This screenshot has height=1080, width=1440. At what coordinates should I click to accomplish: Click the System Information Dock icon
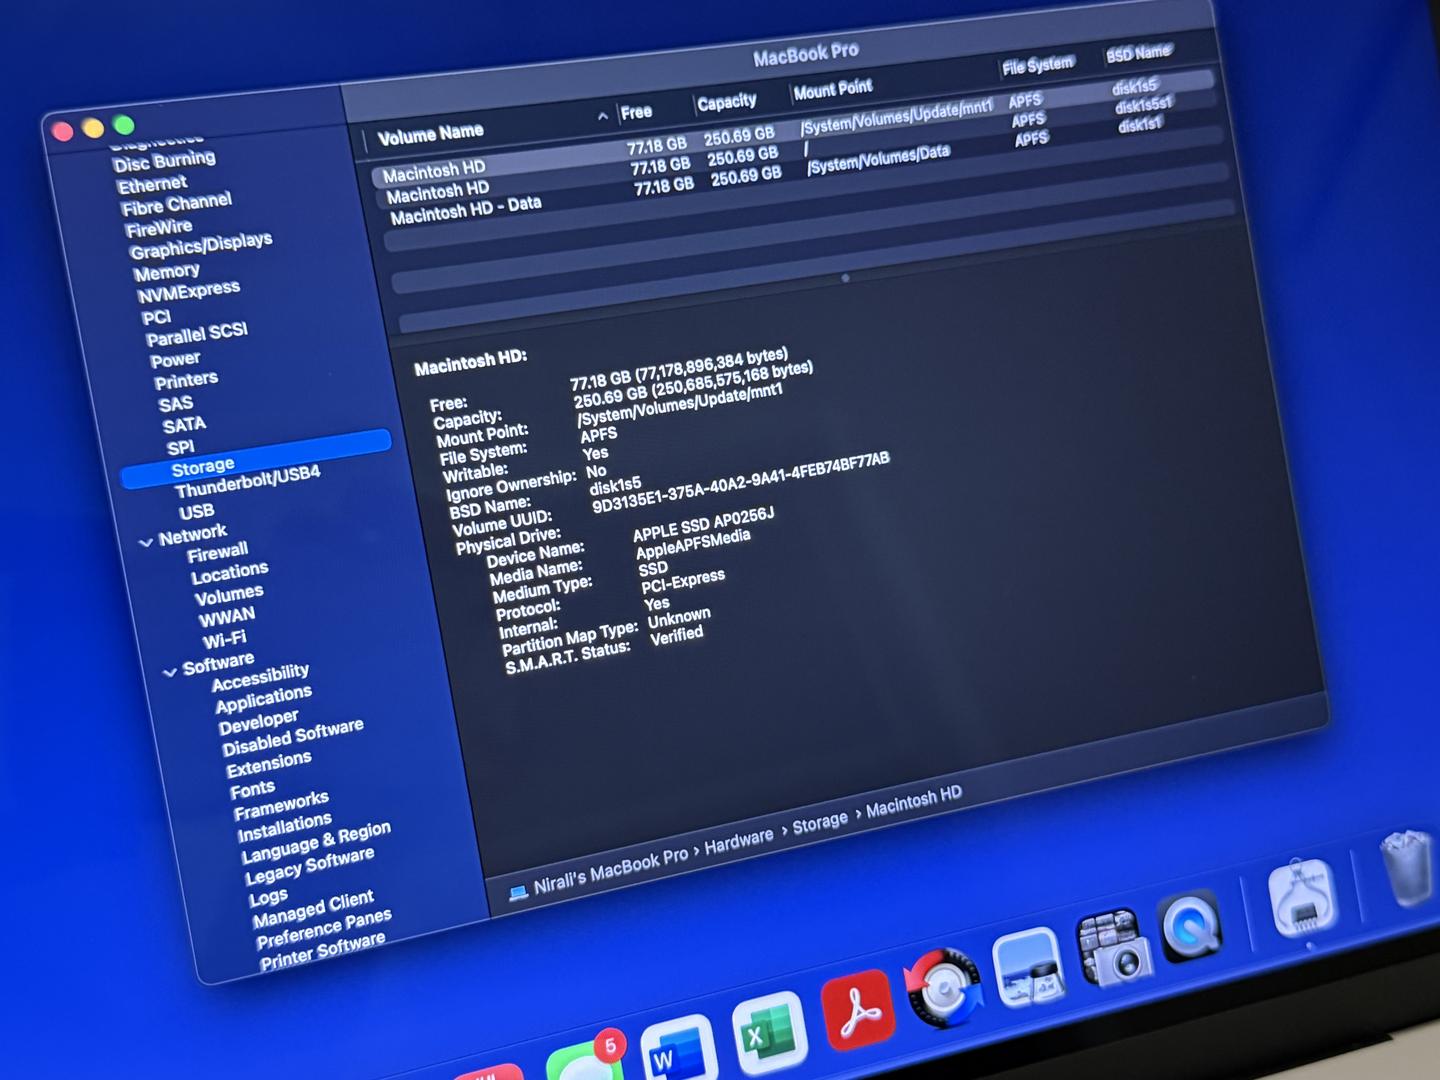click(x=1301, y=897)
